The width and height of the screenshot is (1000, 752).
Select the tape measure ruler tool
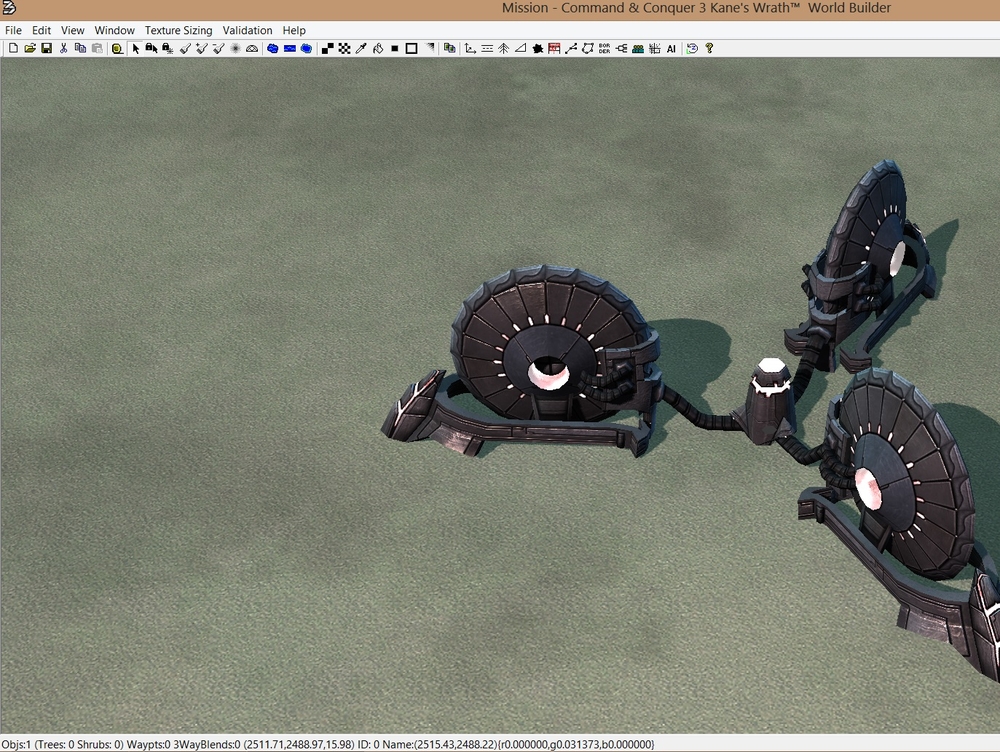tap(117, 48)
